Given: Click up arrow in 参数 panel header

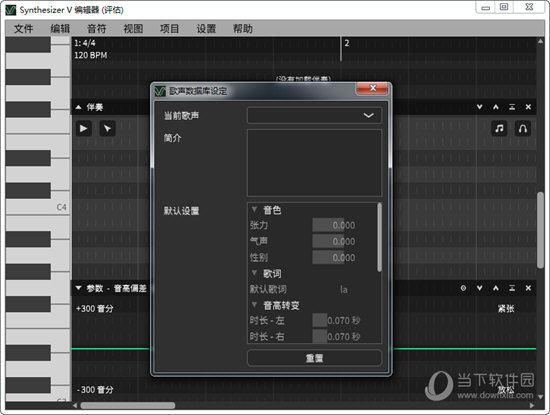Looking at the screenshot, I should click(496, 288).
